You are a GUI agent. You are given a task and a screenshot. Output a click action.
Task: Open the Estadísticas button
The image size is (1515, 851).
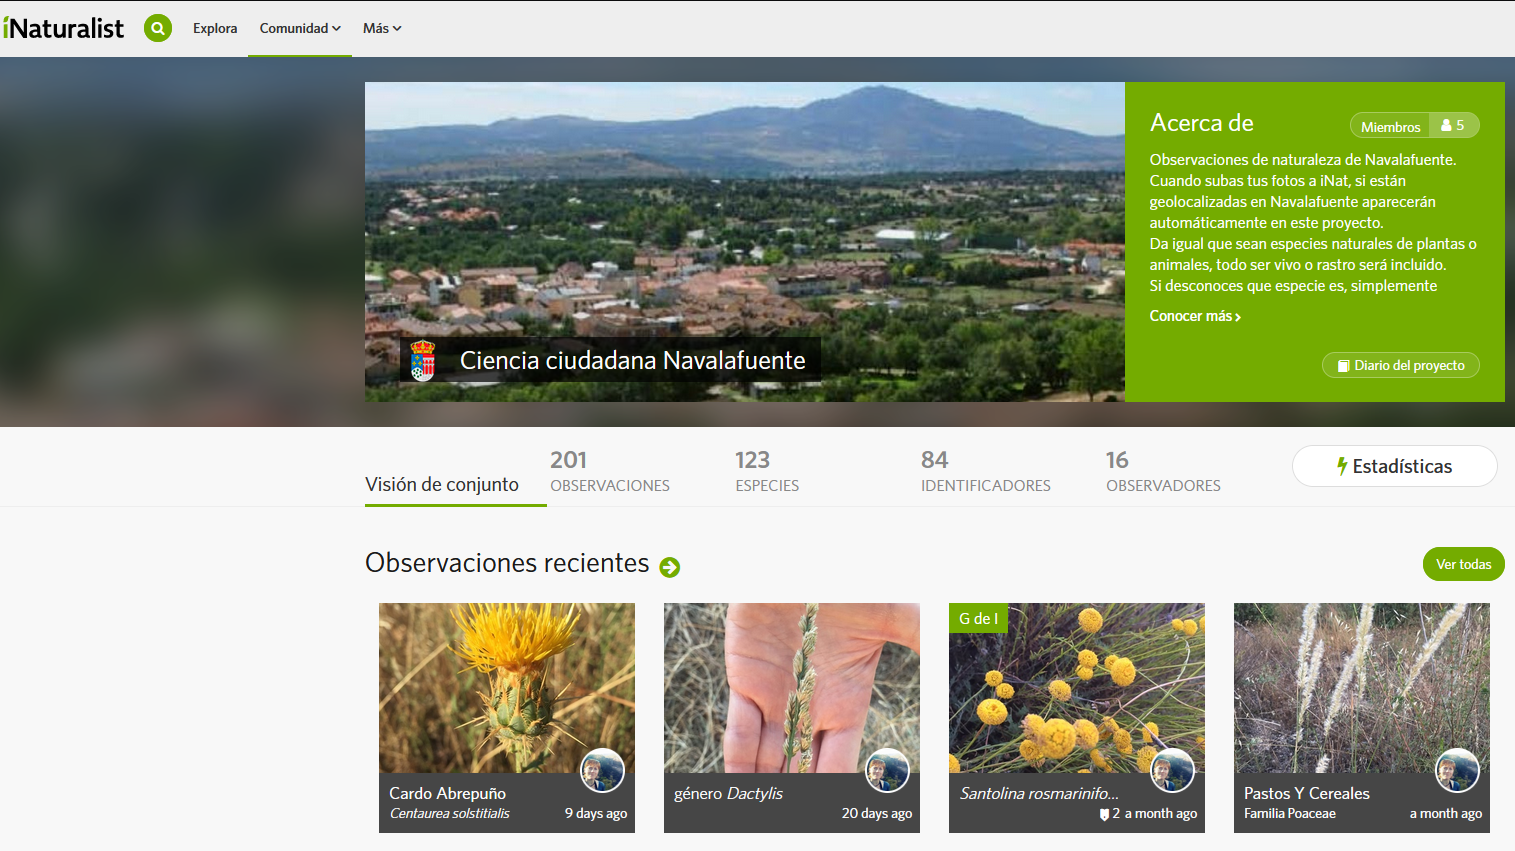(x=1394, y=466)
